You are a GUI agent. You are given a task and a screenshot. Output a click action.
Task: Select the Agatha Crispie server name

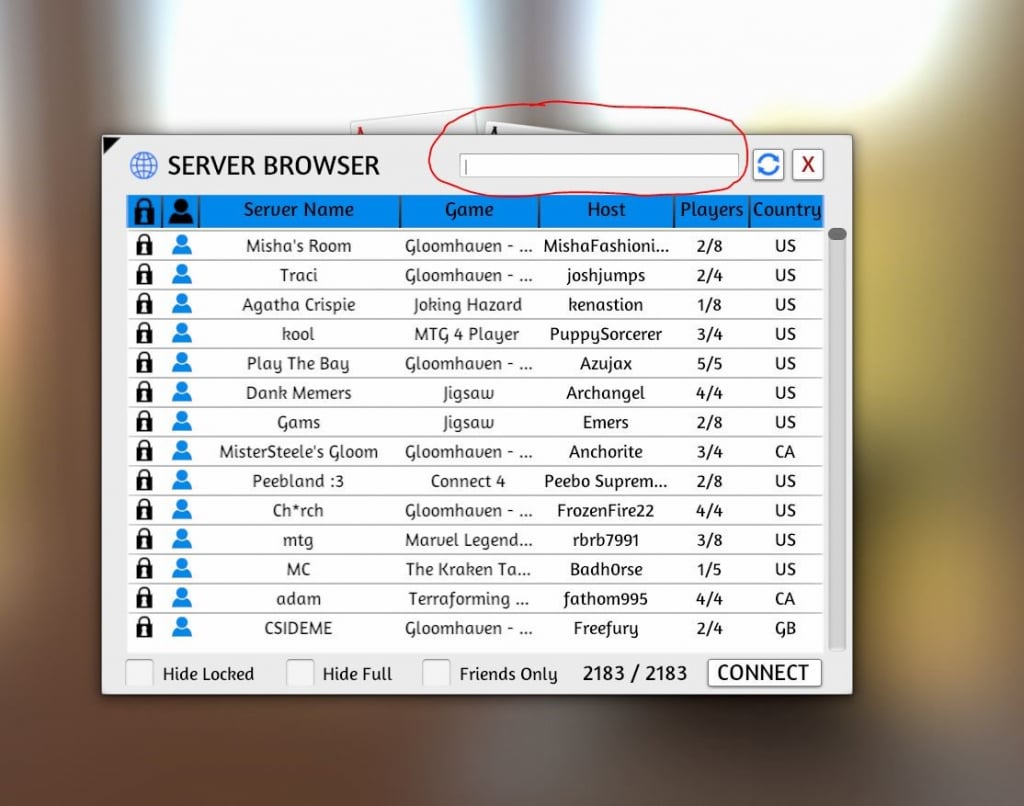[x=298, y=305]
